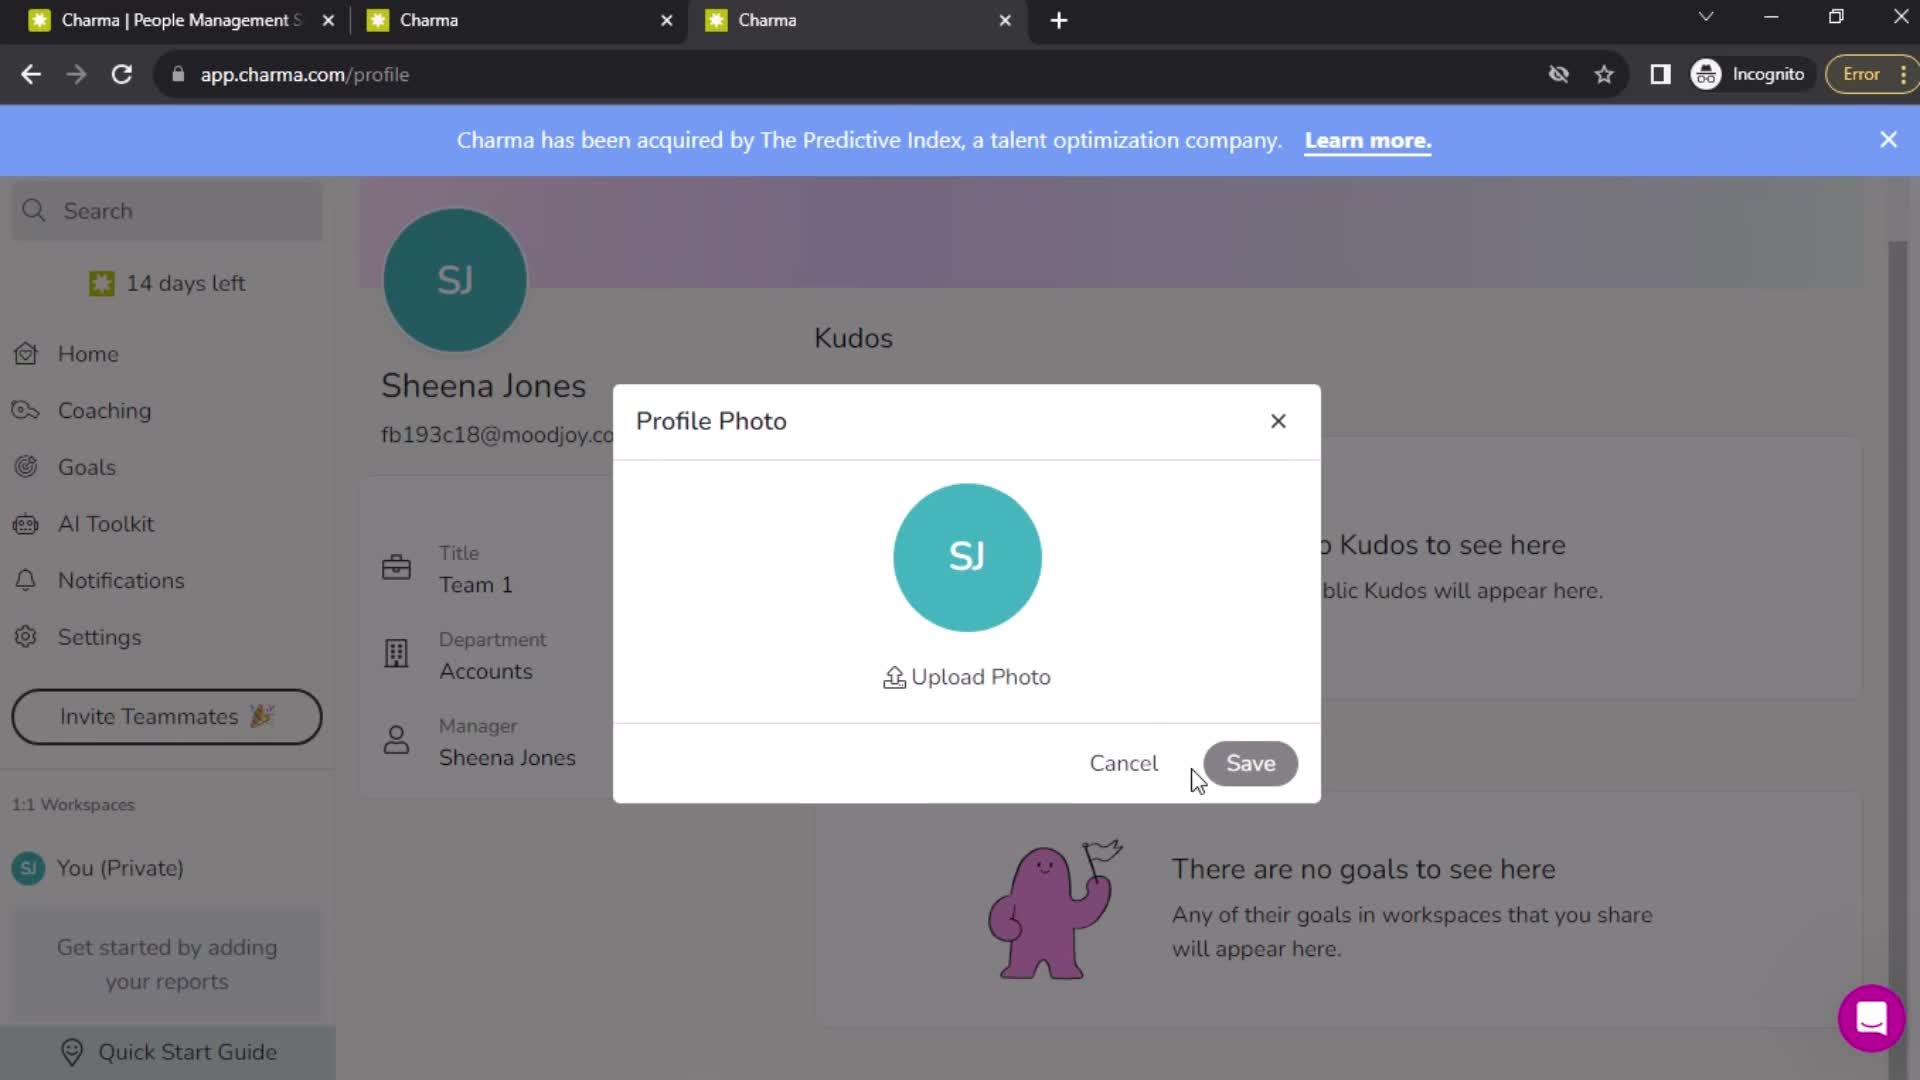This screenshot has height=1080, width=1920.
Task: Click the Manager person icon
Action: coord(396,740)
